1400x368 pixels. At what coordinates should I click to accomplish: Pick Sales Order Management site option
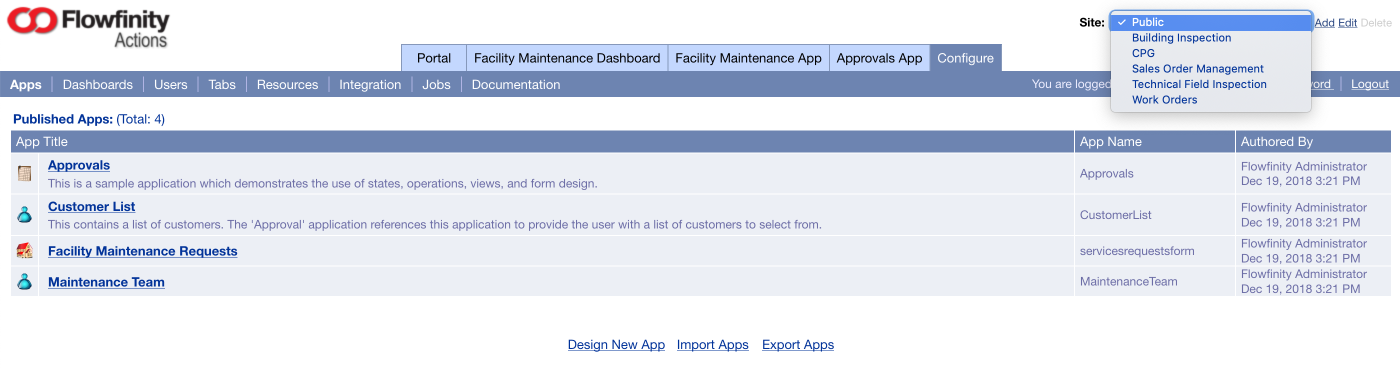[x=1211, y=69]
